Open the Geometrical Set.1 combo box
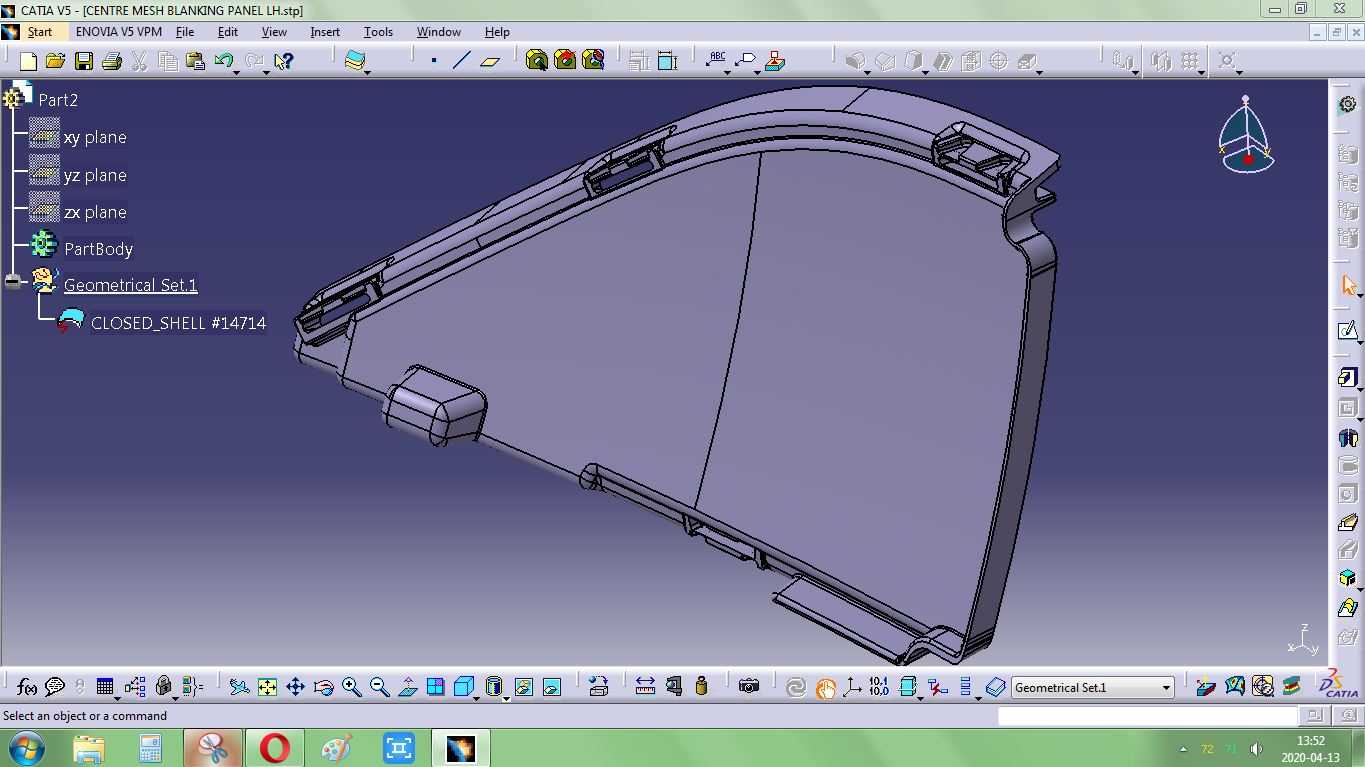The image size is (1365, 767). pyautogui.click(x=1092, y=687)
